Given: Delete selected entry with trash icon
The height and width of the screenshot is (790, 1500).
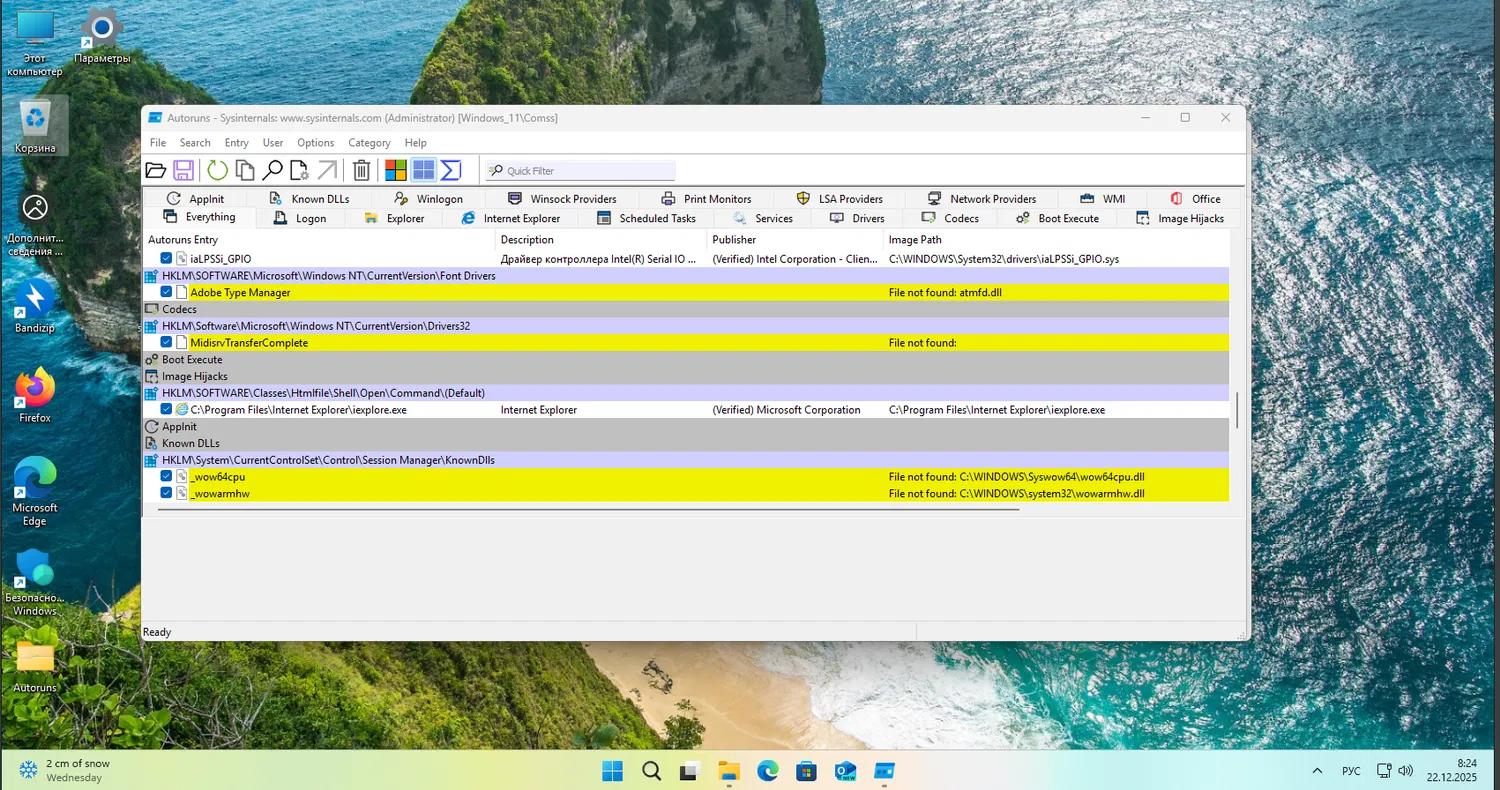Looking at the screenshot, I should click(362, 170).
